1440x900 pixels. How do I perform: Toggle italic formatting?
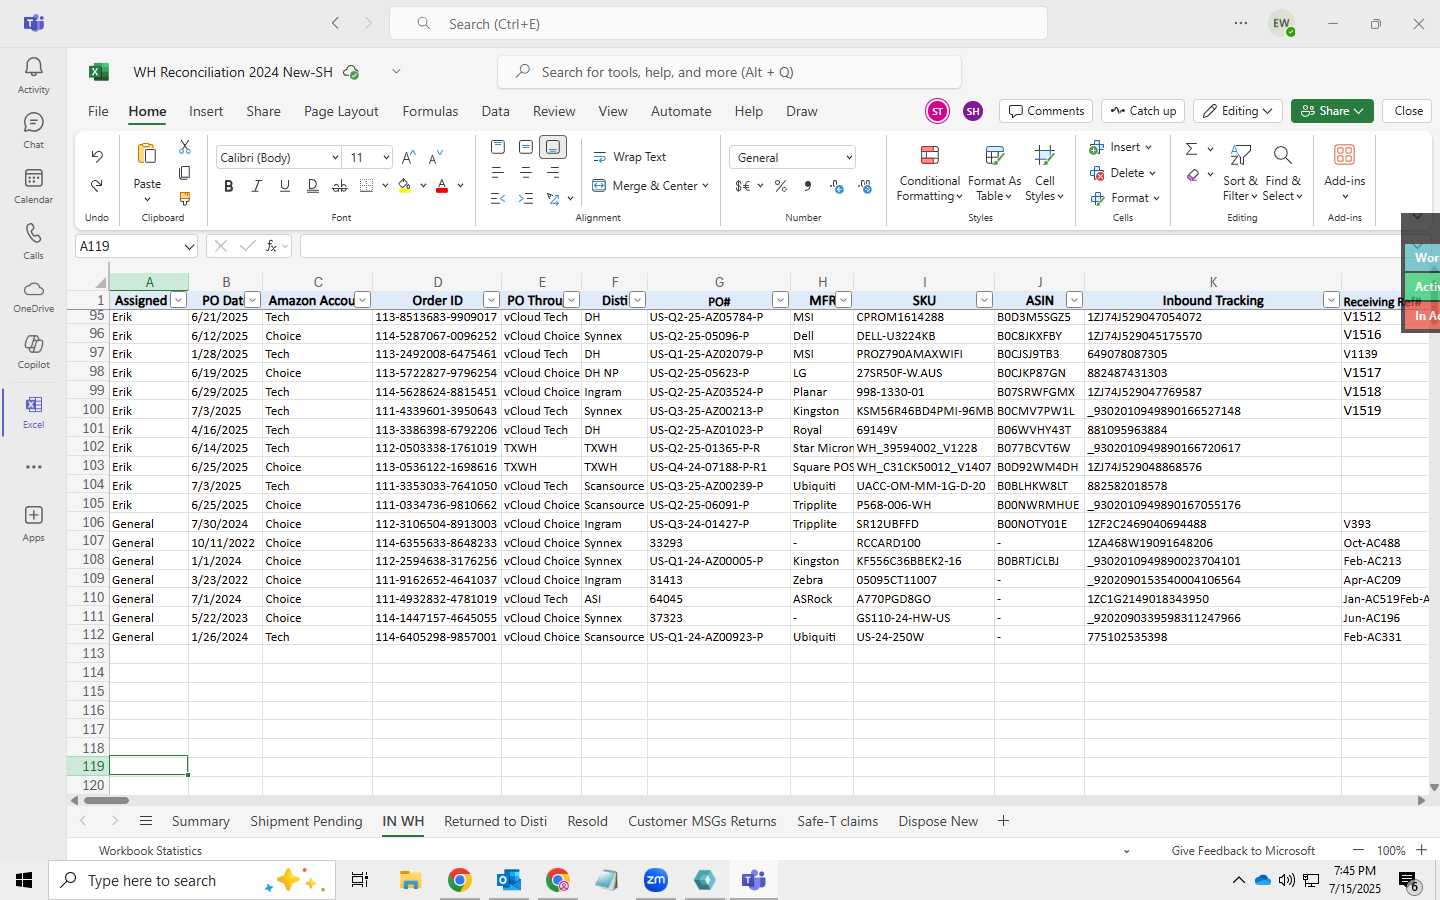257,186
